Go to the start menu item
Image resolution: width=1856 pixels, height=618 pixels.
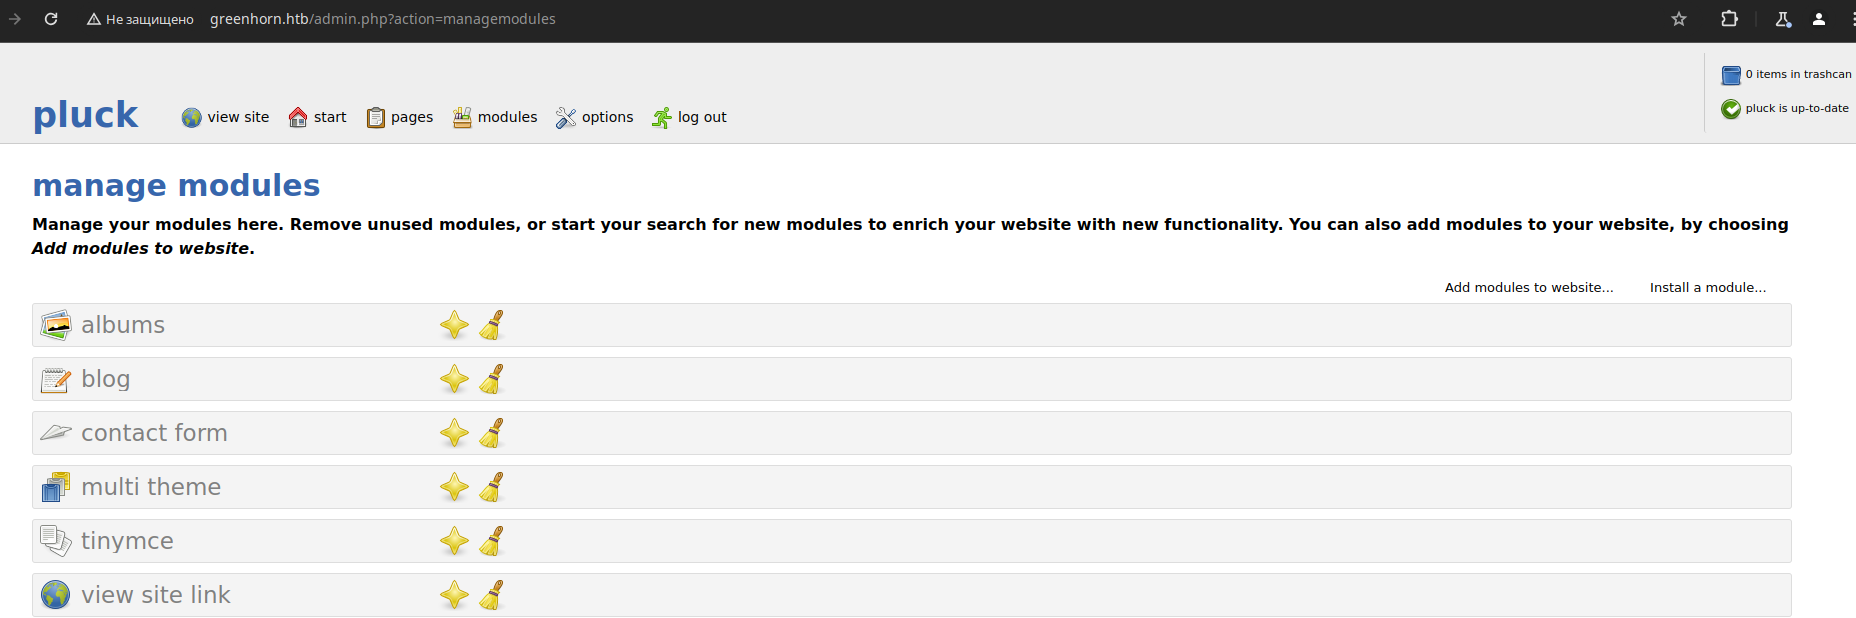(330, 117)
